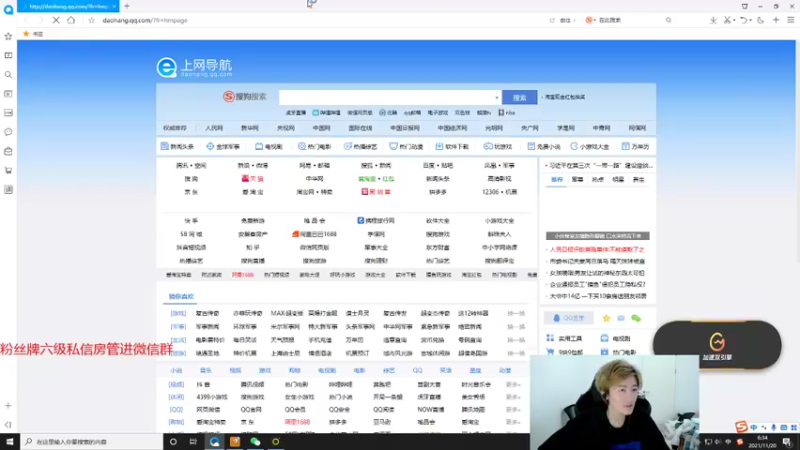Click the scissors screenshot tool icon
800x450 pixels.
(x=727, y=20)
